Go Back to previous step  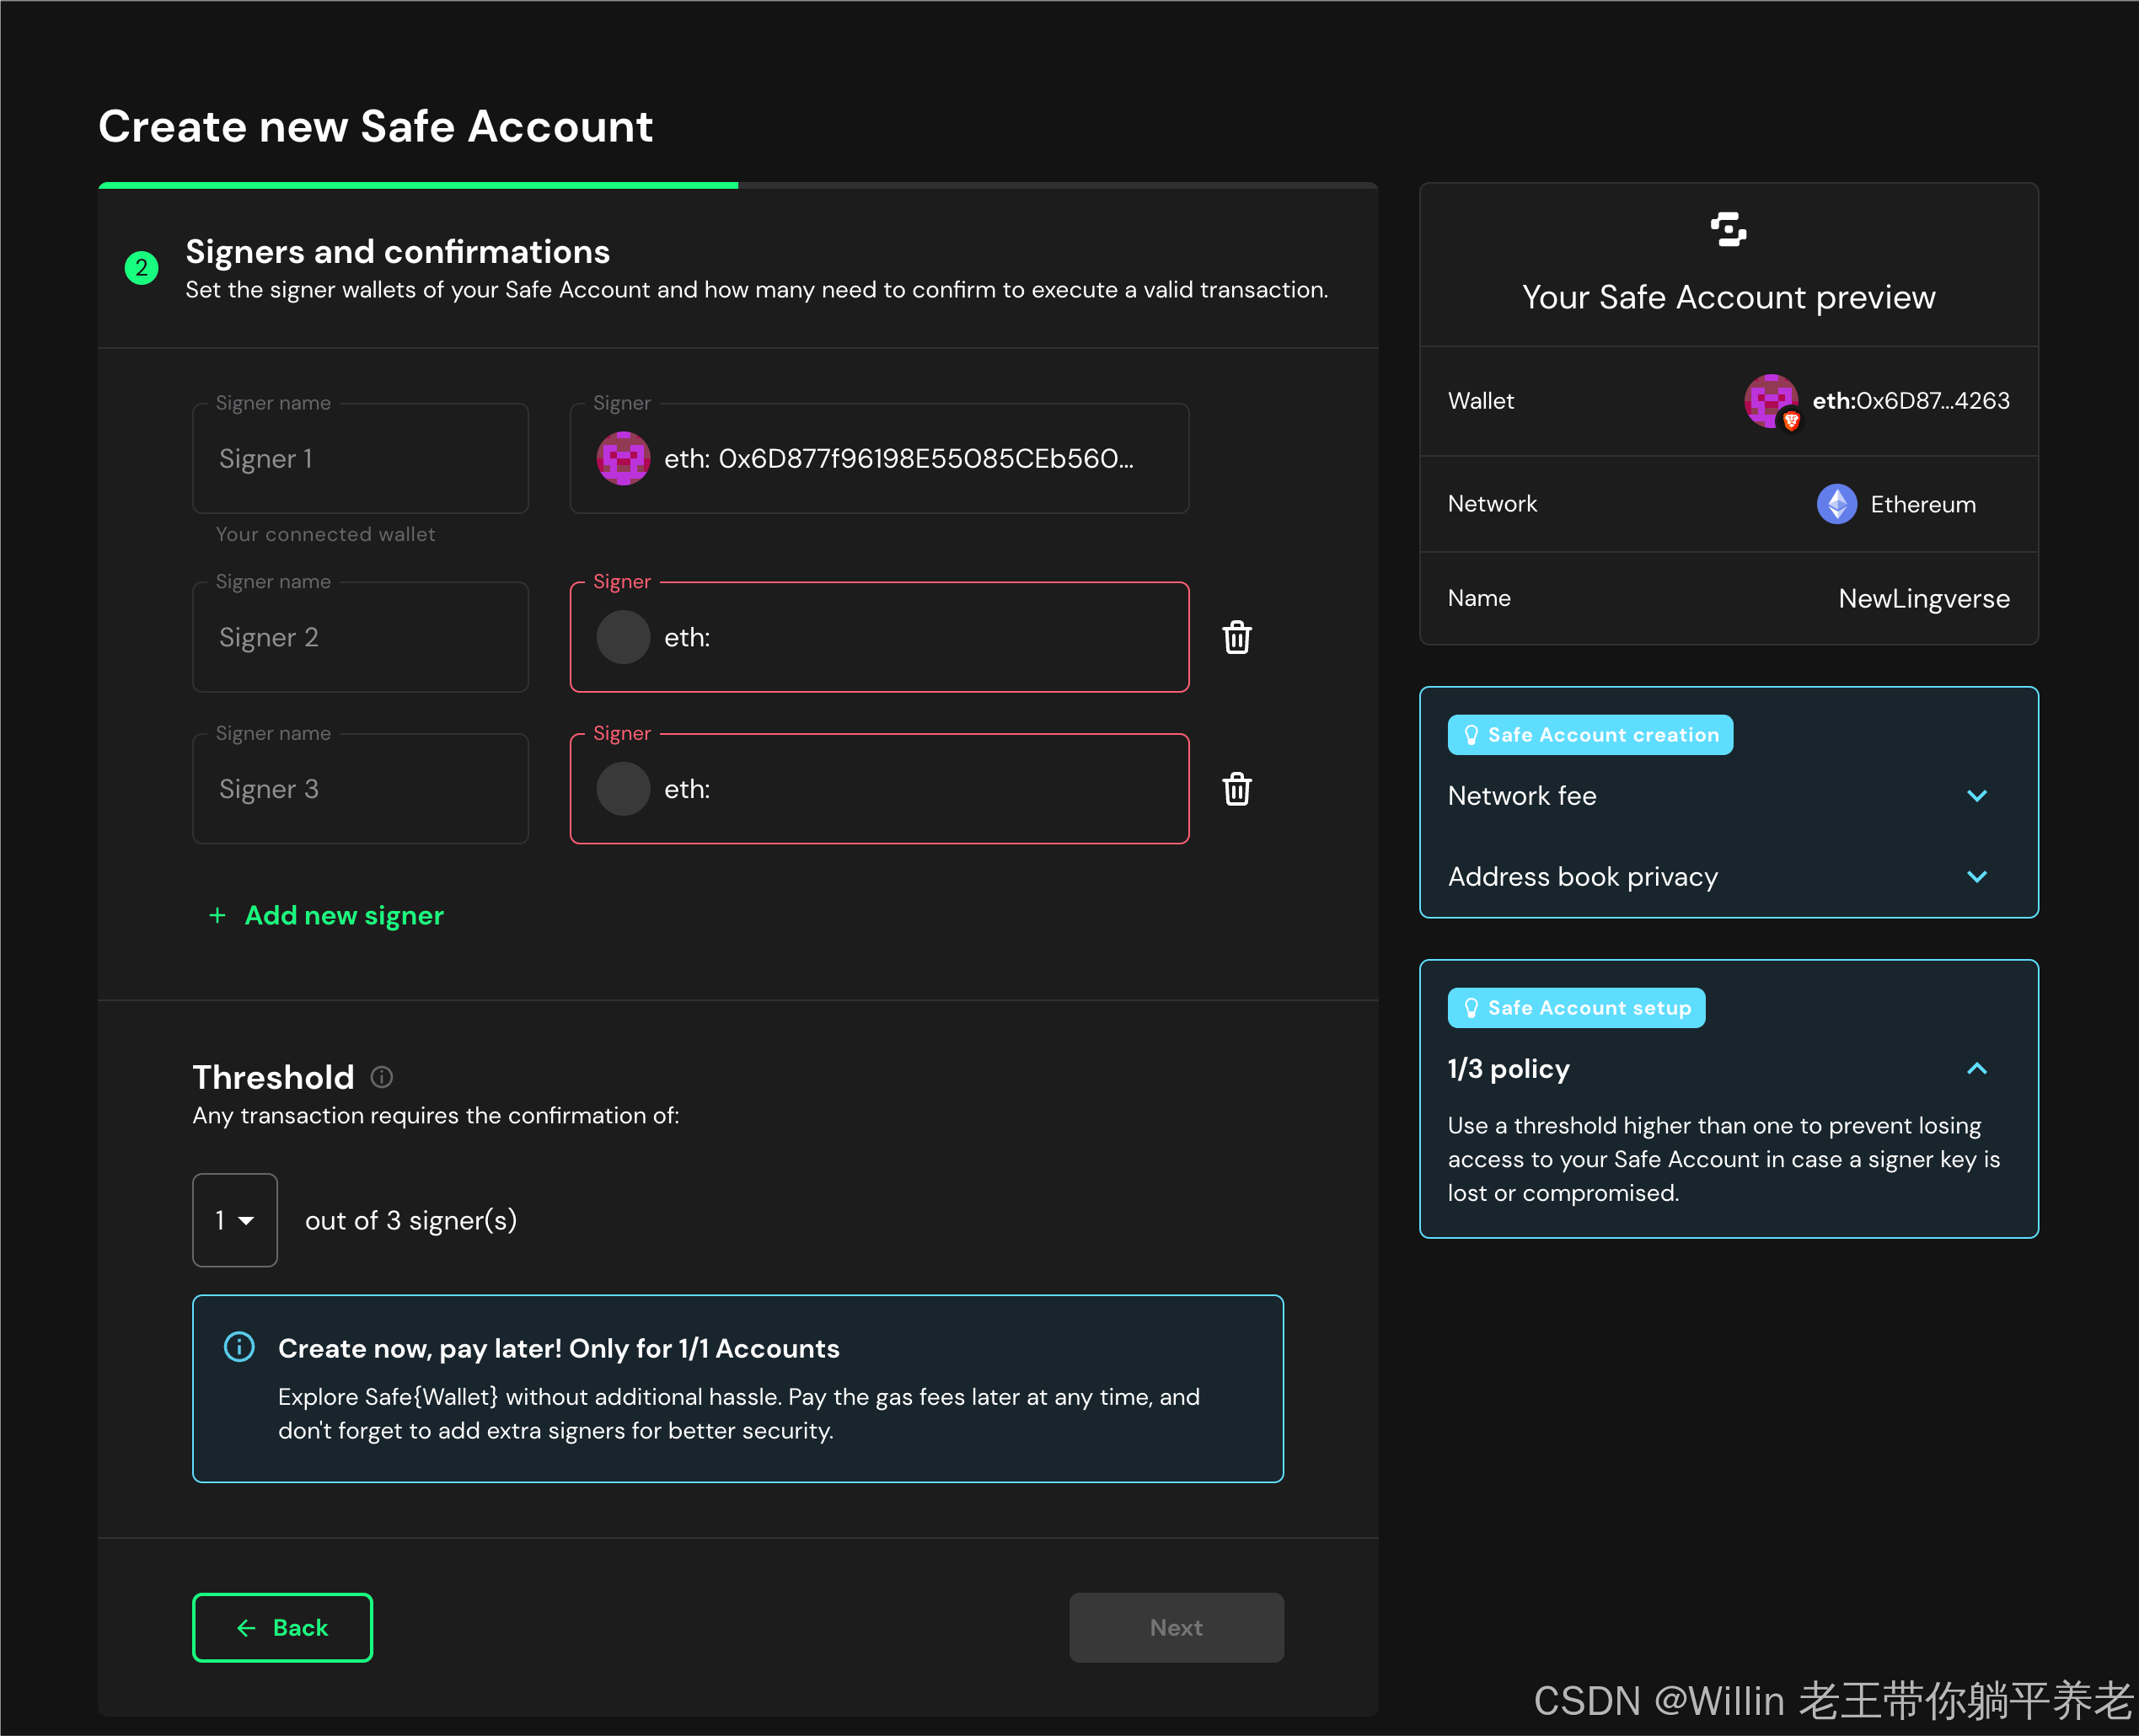282,1627
